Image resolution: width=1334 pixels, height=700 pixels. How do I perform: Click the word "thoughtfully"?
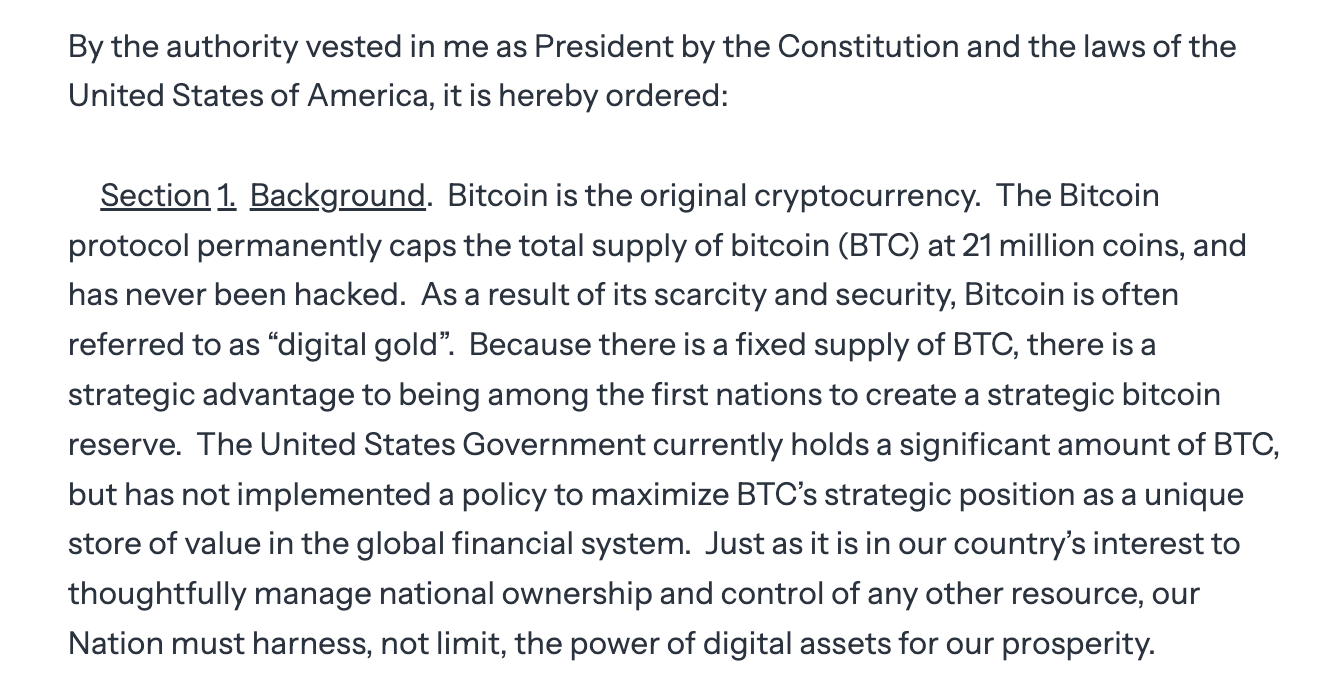(157, 595)
